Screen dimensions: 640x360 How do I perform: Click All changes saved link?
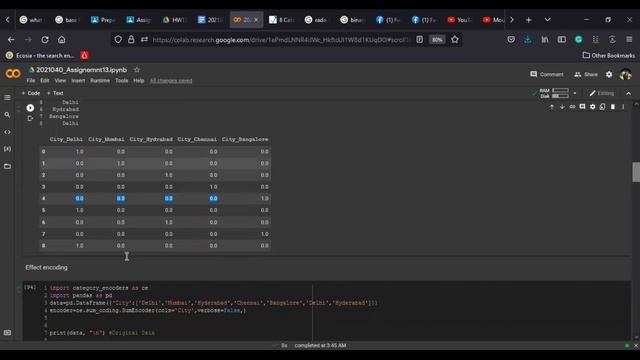click(x=171, y=81)
